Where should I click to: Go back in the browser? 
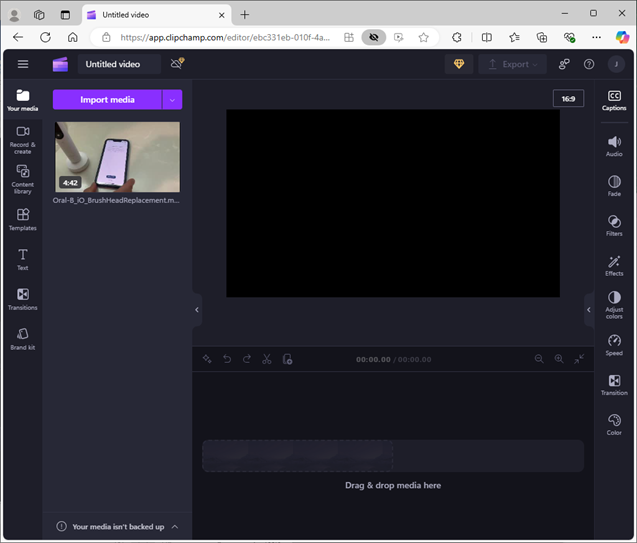pyautogui.click(x=18, y=37)
